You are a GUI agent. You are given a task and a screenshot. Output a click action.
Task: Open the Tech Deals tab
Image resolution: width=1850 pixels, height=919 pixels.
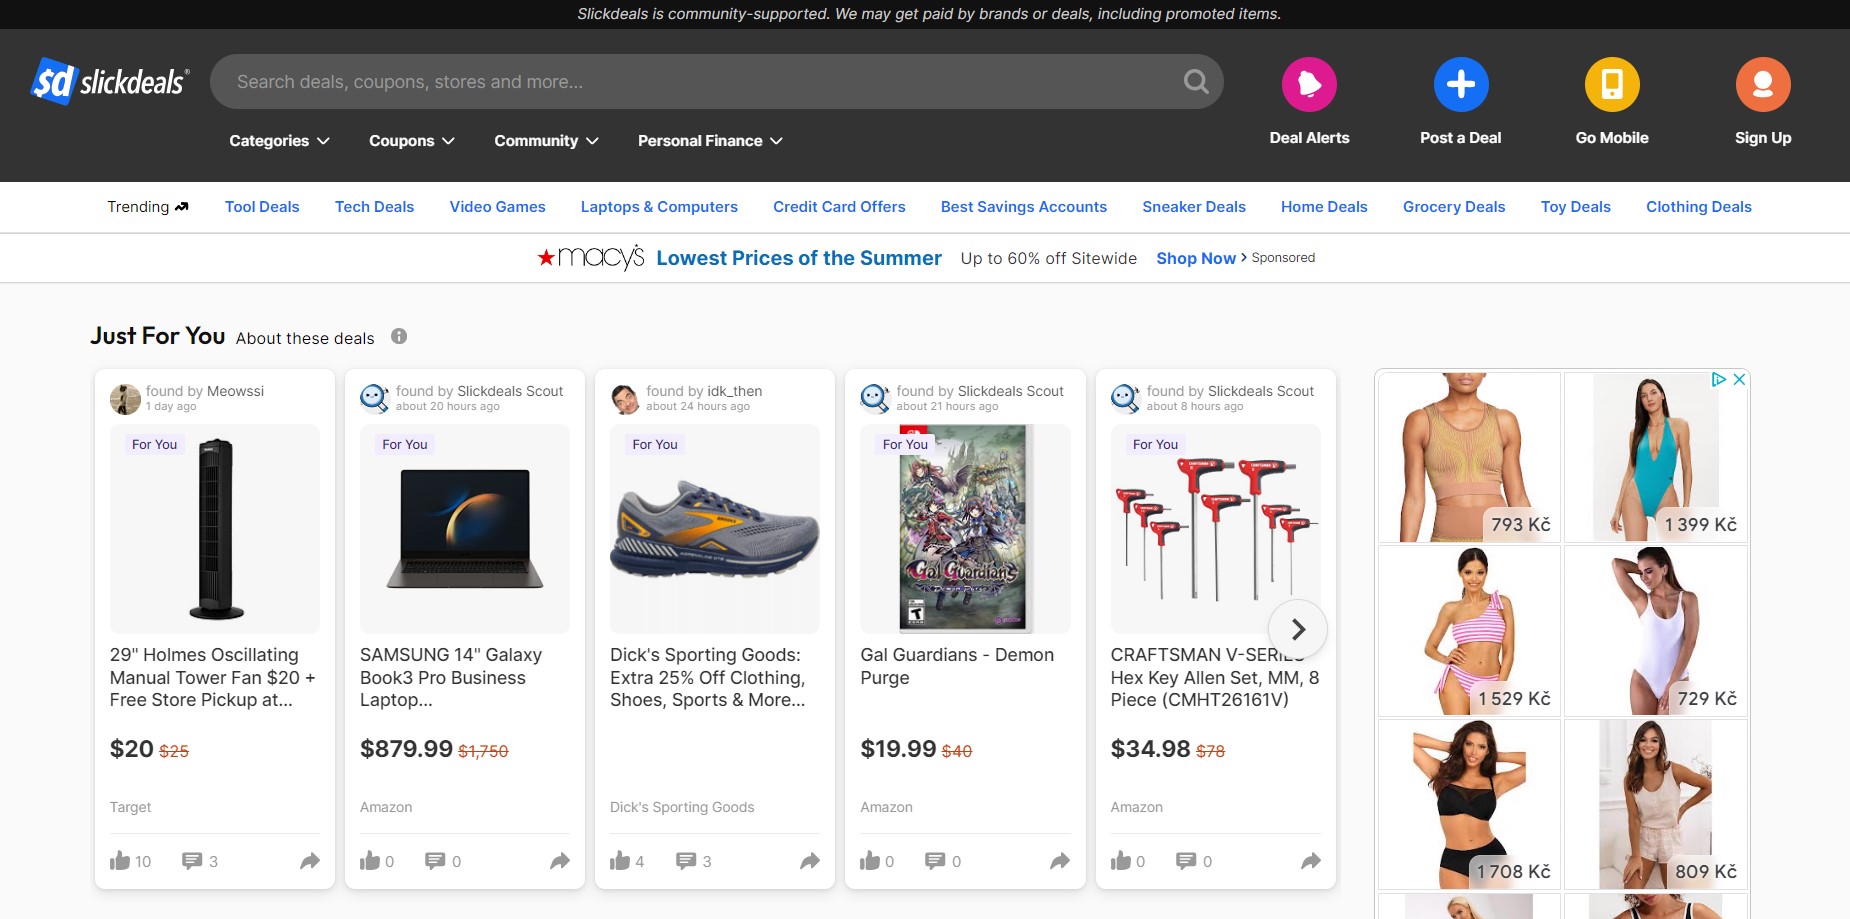[x=374, y=207]
